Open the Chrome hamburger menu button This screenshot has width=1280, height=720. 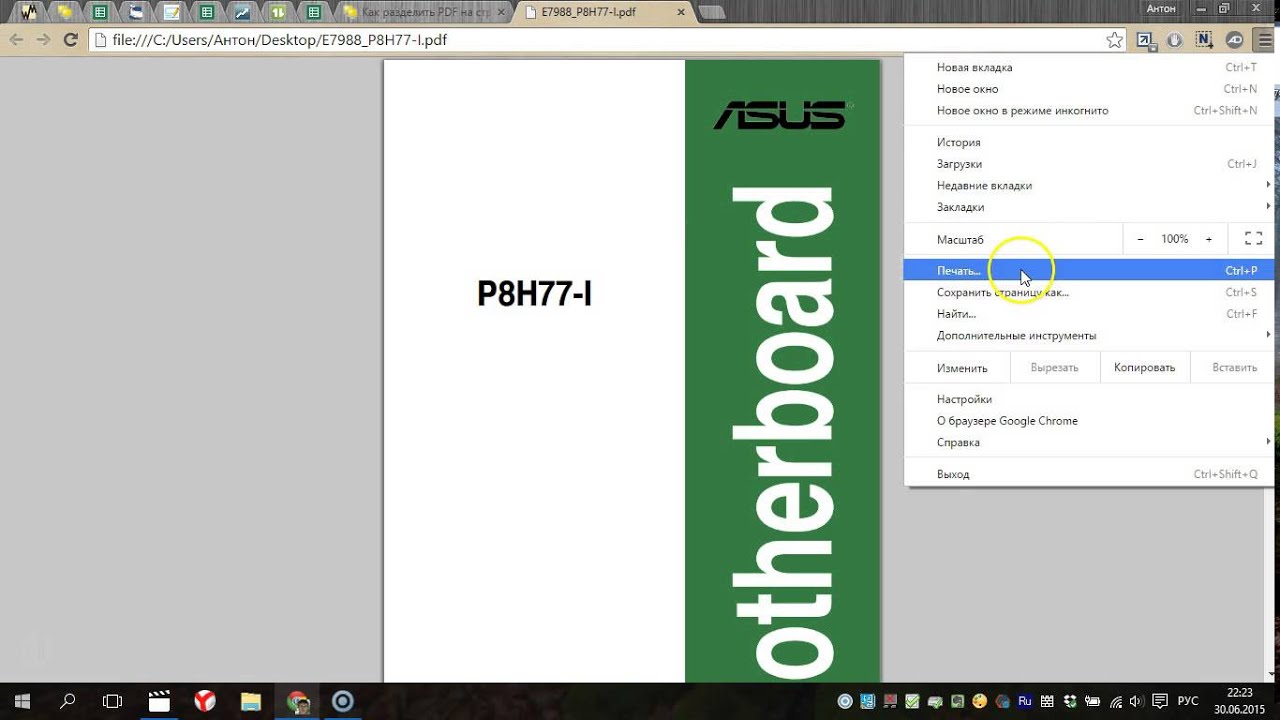pos(1265,40)
